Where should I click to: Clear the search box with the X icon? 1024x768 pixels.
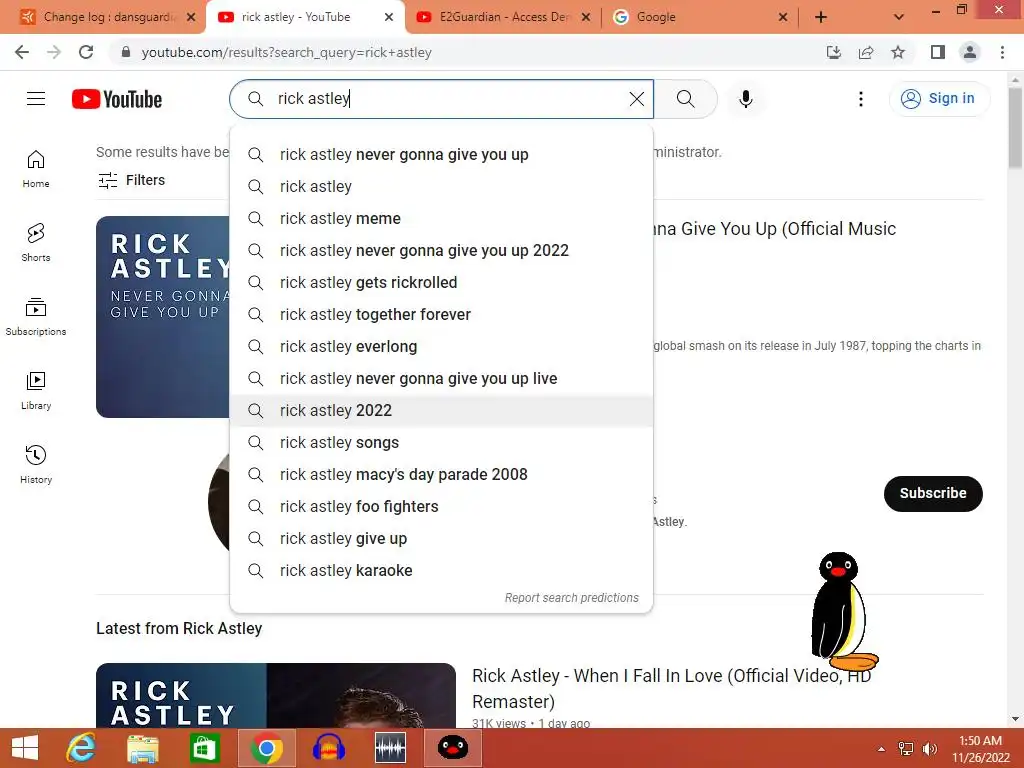(637, 99)
